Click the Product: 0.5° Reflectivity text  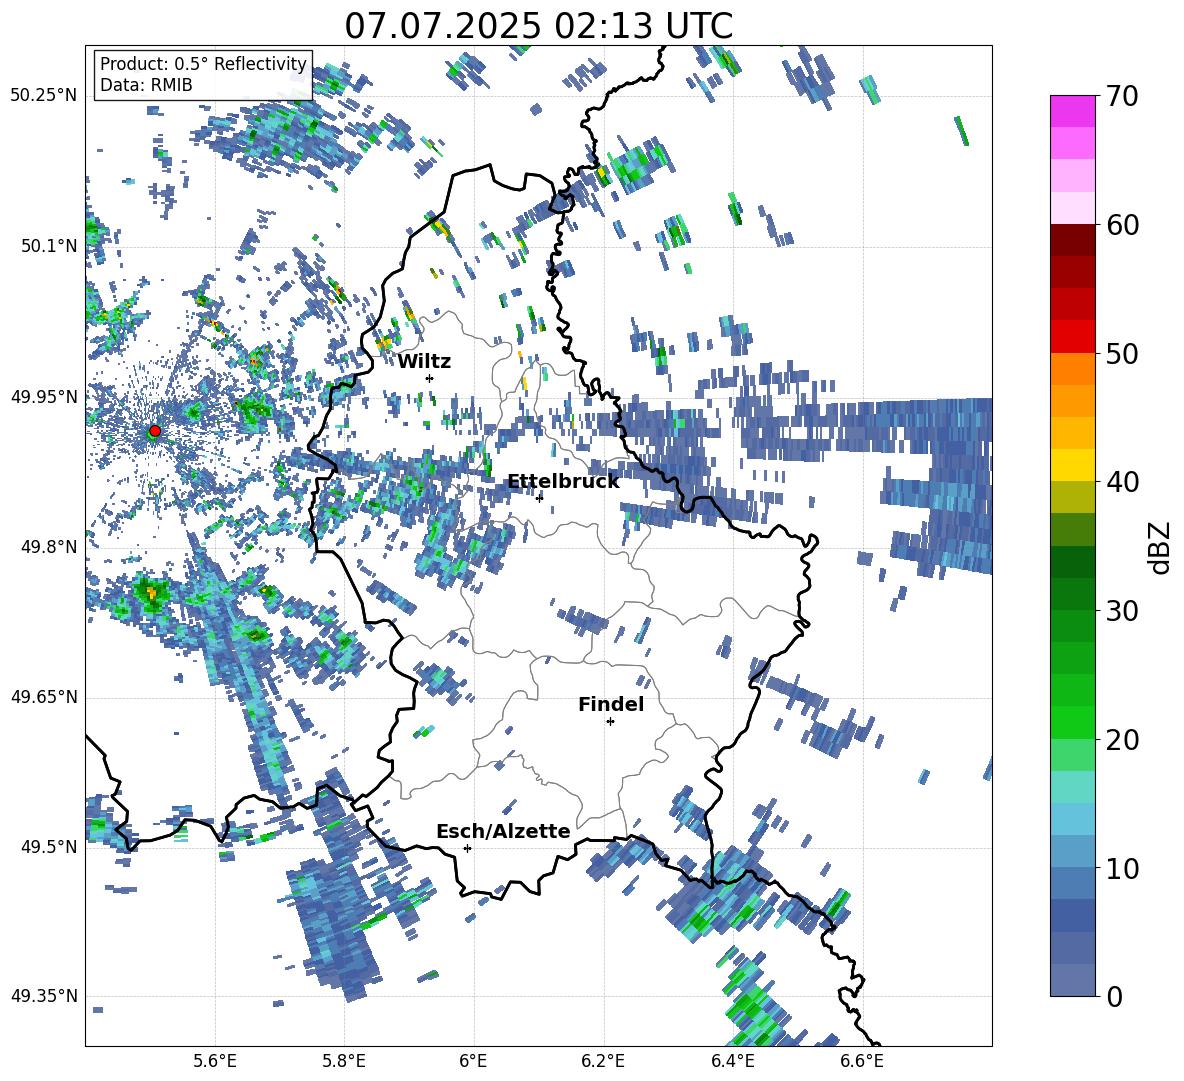203,64
